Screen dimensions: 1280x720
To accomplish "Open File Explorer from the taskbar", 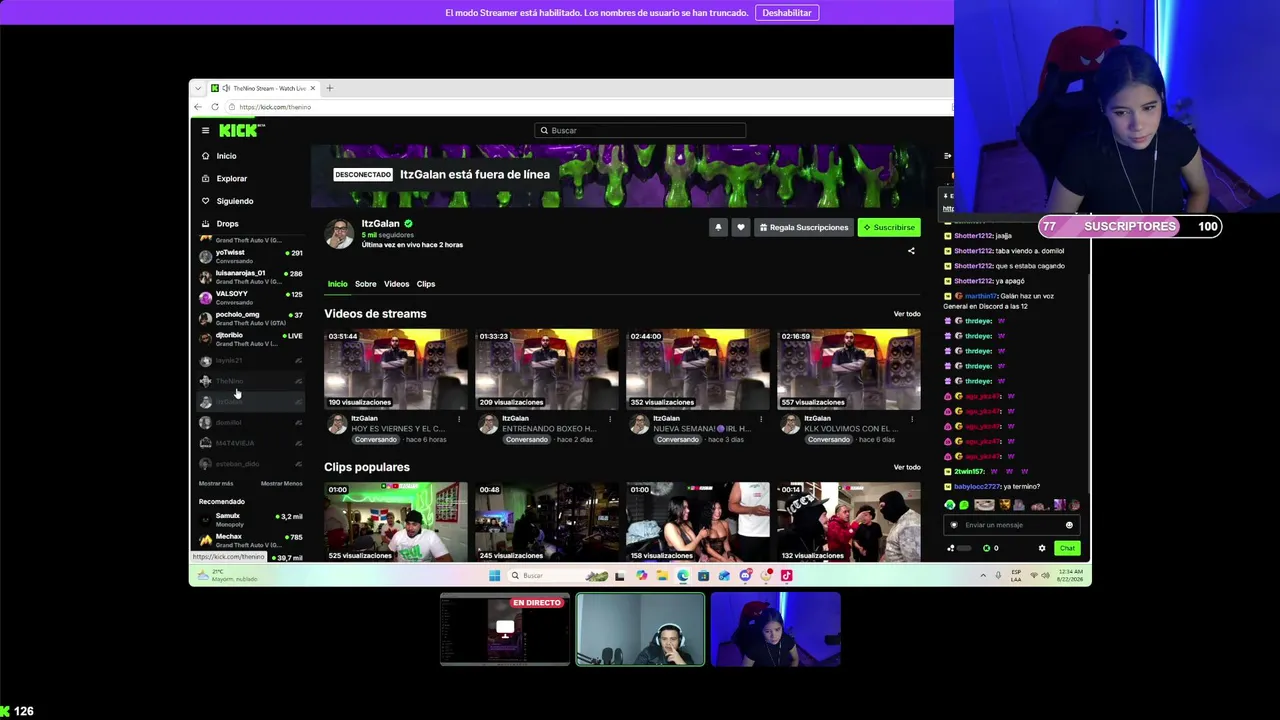I will (662, 576).
